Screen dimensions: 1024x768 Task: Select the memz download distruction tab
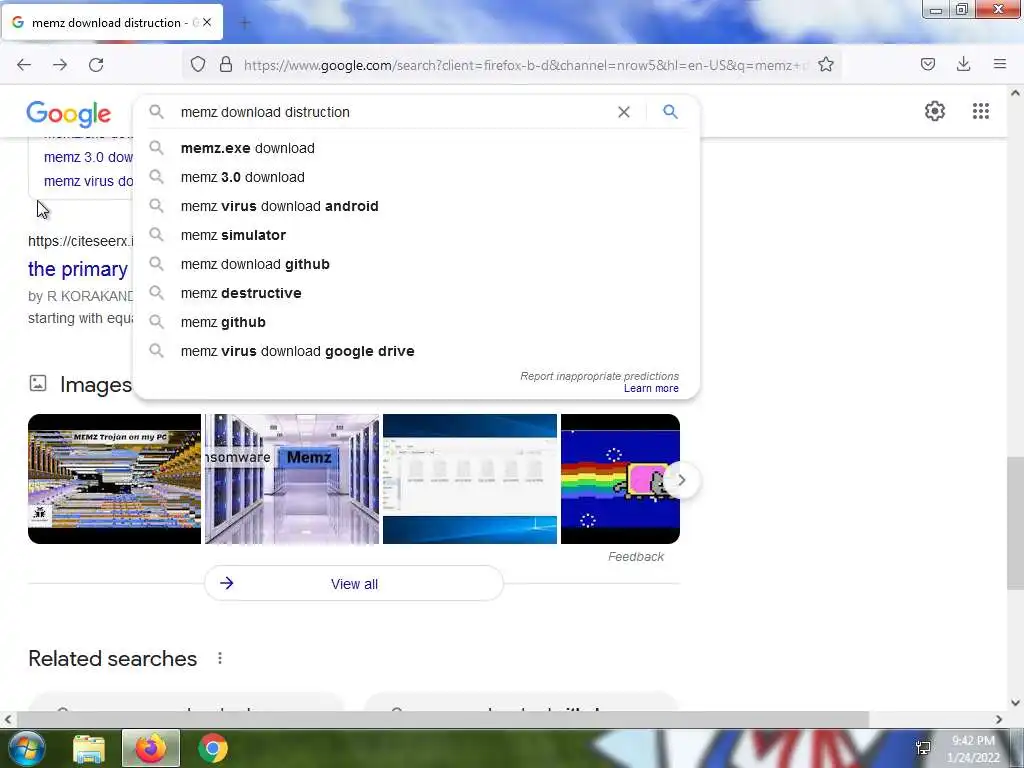coord(112,22)
